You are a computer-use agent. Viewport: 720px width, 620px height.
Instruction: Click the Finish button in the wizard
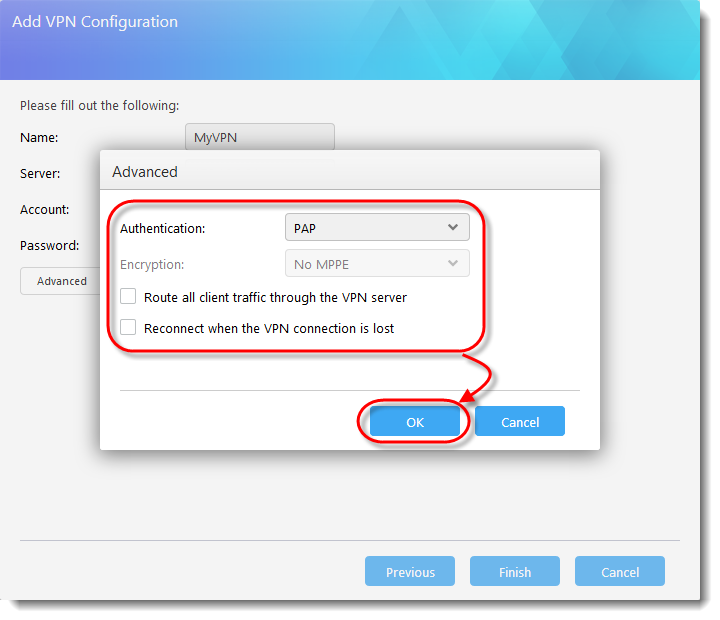515,571
